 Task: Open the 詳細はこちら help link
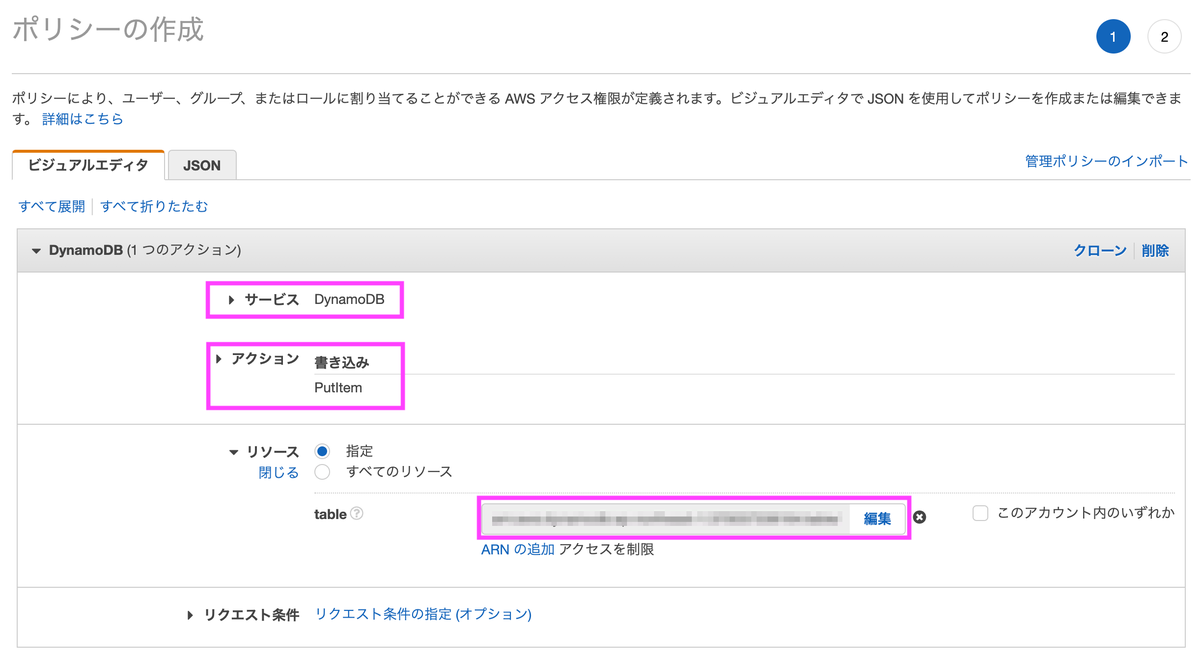pos(83,118)
